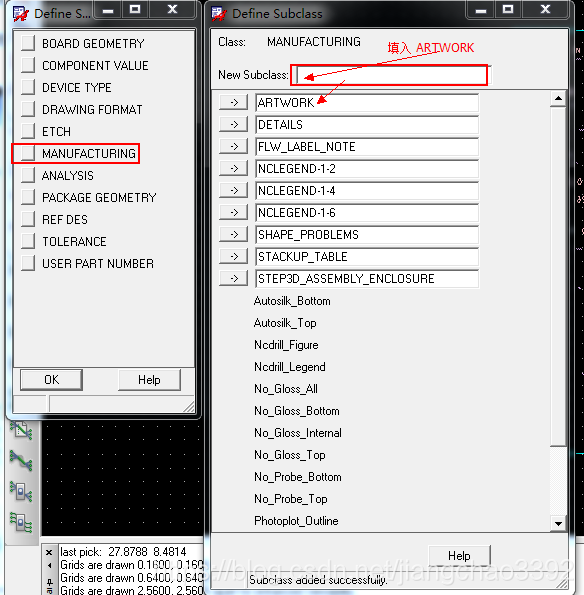
Task: Click scrollbar up arrow in subclass list
Action: (558, 99)
